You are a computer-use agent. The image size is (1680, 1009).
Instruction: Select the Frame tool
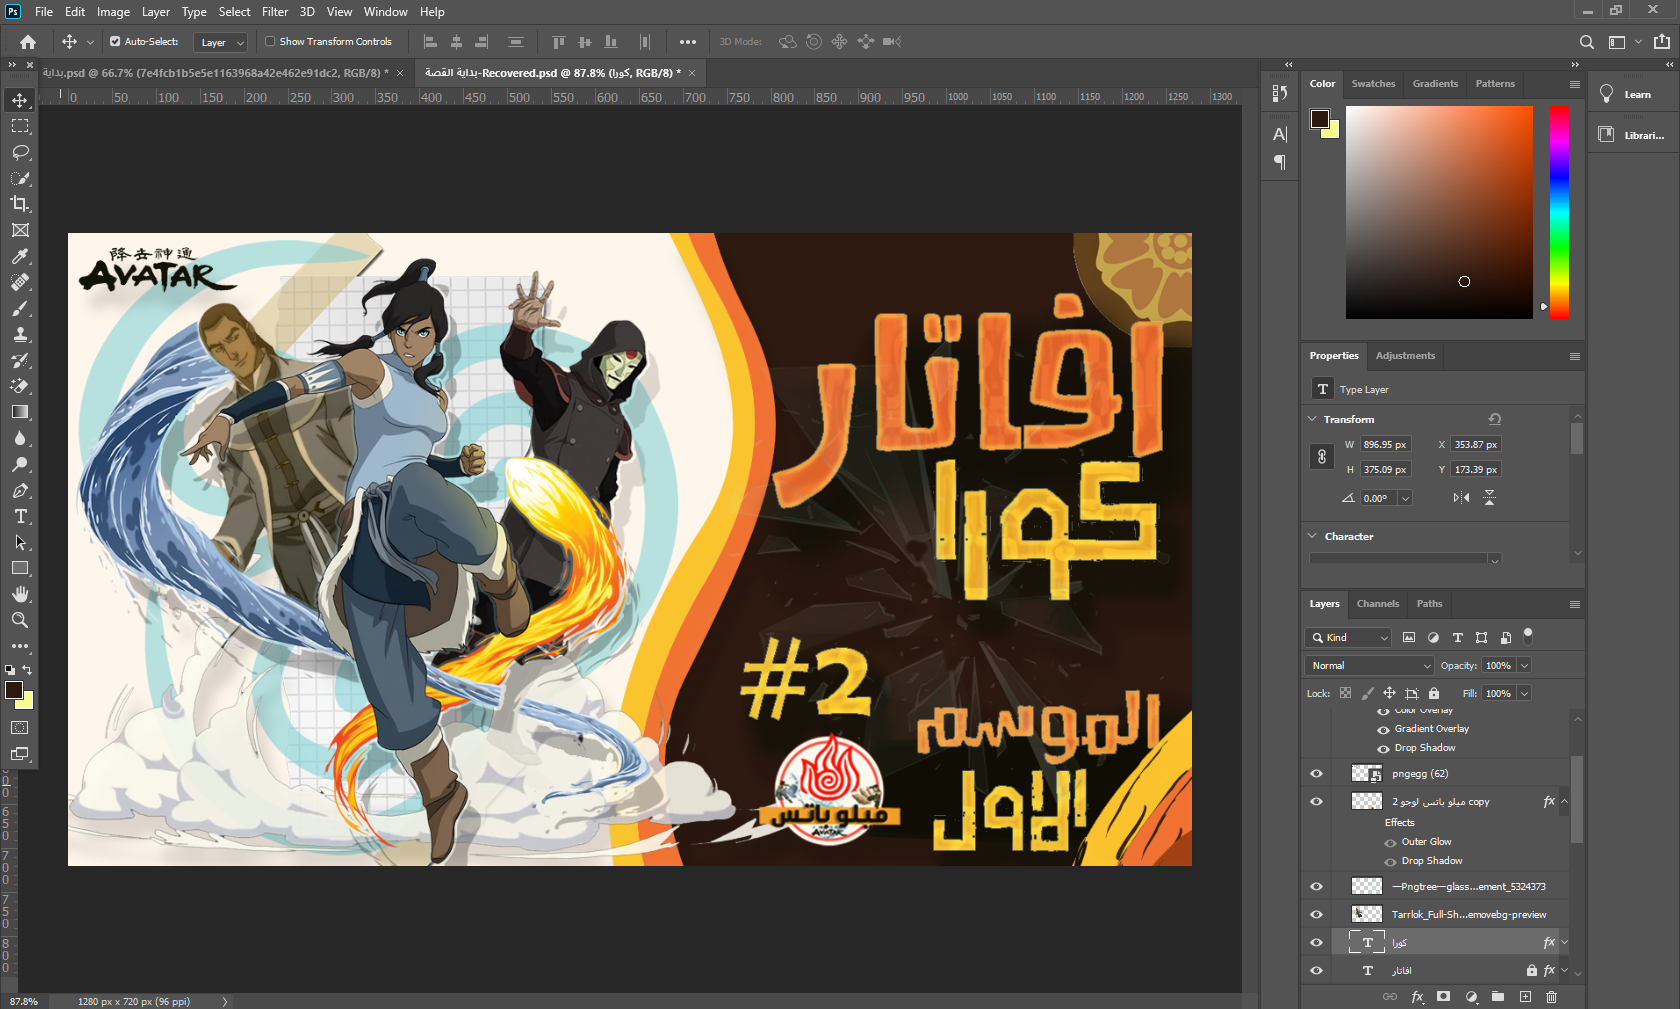[x=20, y=230]
